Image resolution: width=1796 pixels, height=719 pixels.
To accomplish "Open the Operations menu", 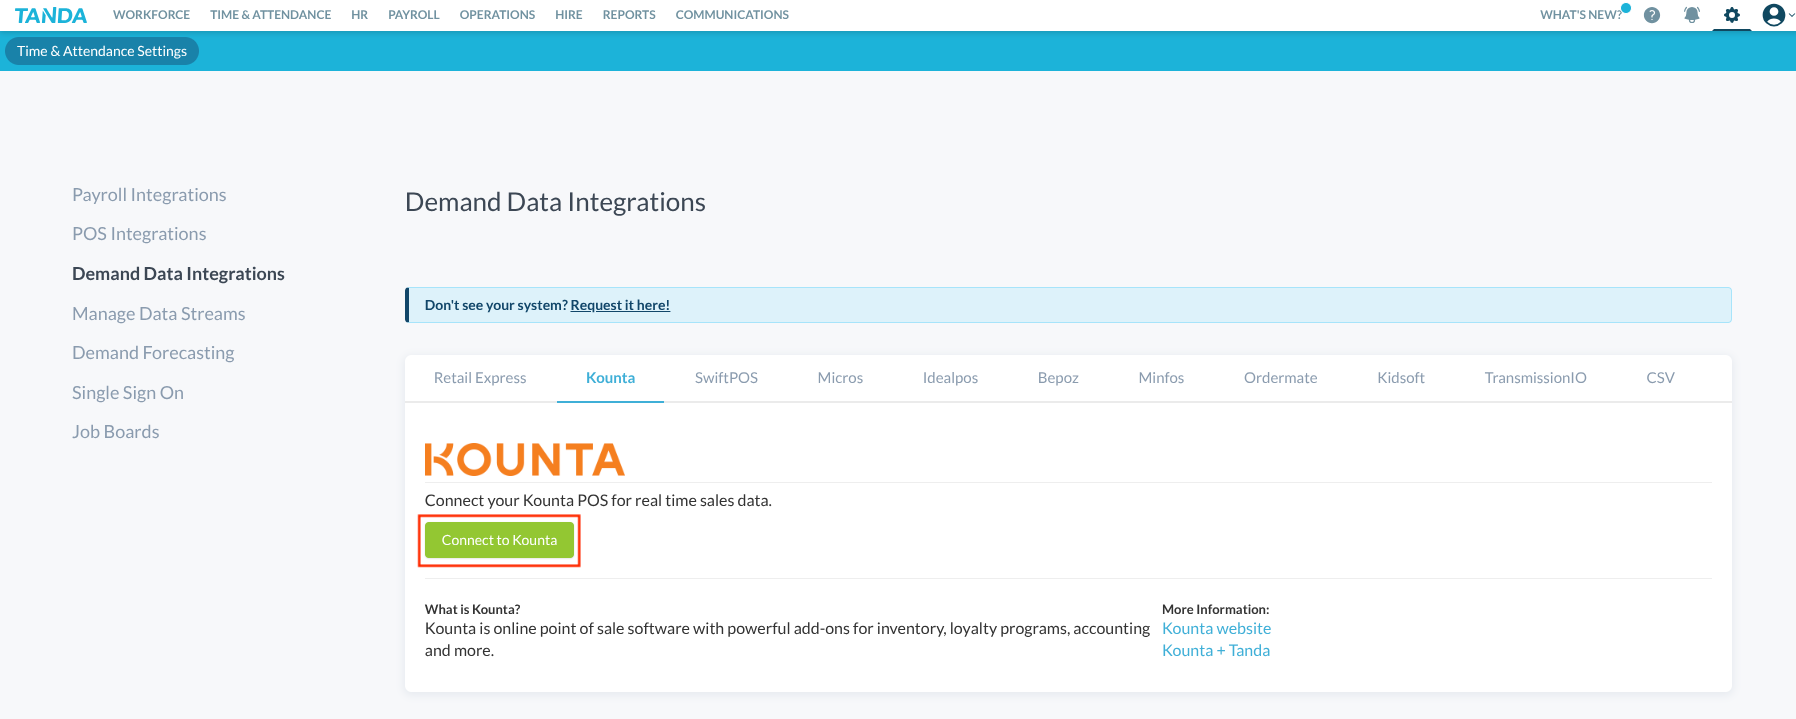I will 497,15.
